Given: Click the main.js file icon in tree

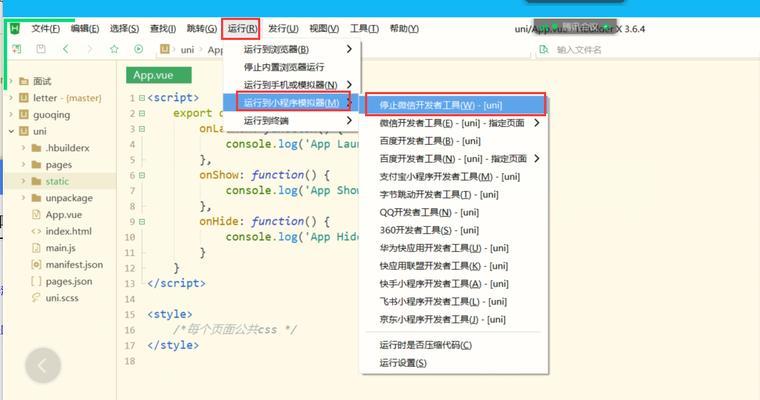Looking at the screenshot, I should pyautogui.click(x=36, y=248).
